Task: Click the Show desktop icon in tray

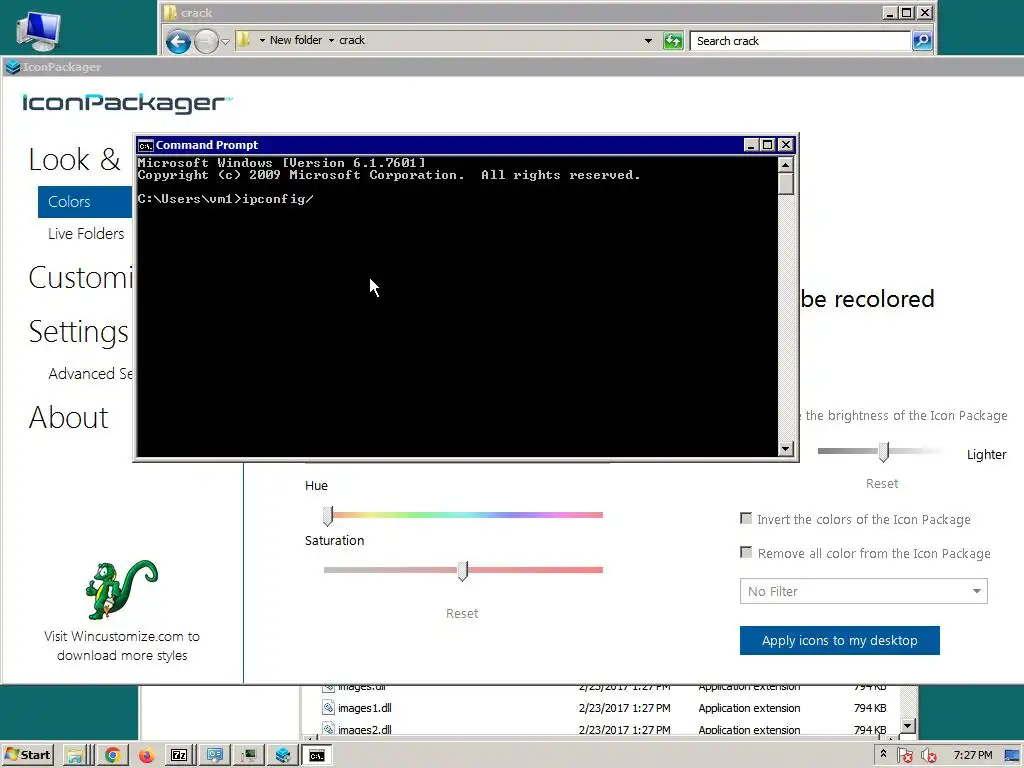Action: [x=1012, y=756]
